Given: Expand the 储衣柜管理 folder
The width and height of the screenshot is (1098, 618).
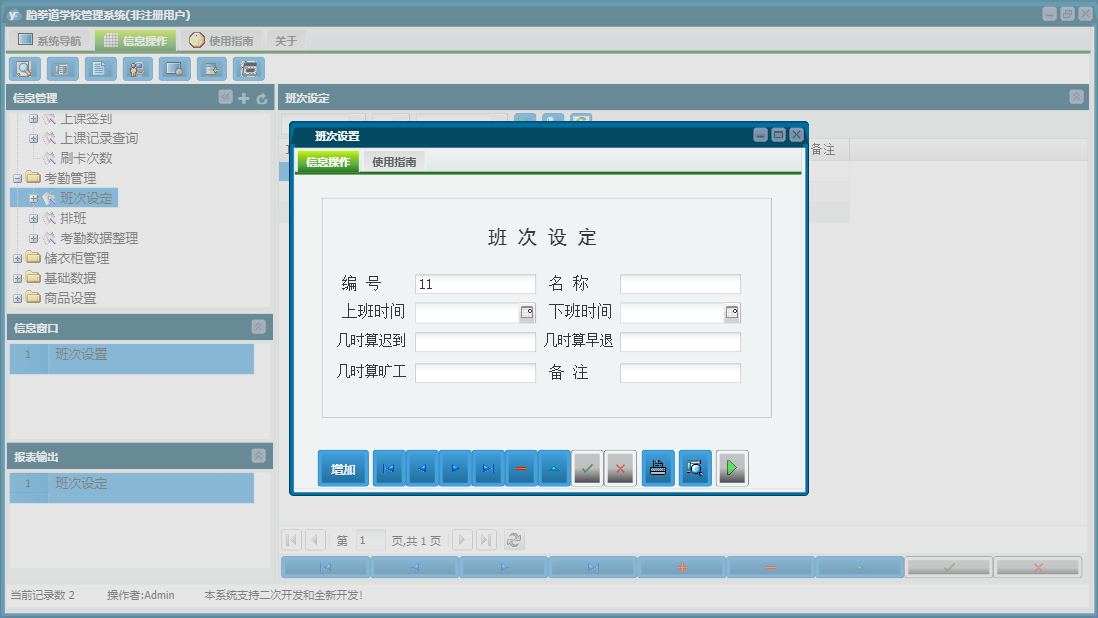Looking at the screenshot, I should [18, 258].
